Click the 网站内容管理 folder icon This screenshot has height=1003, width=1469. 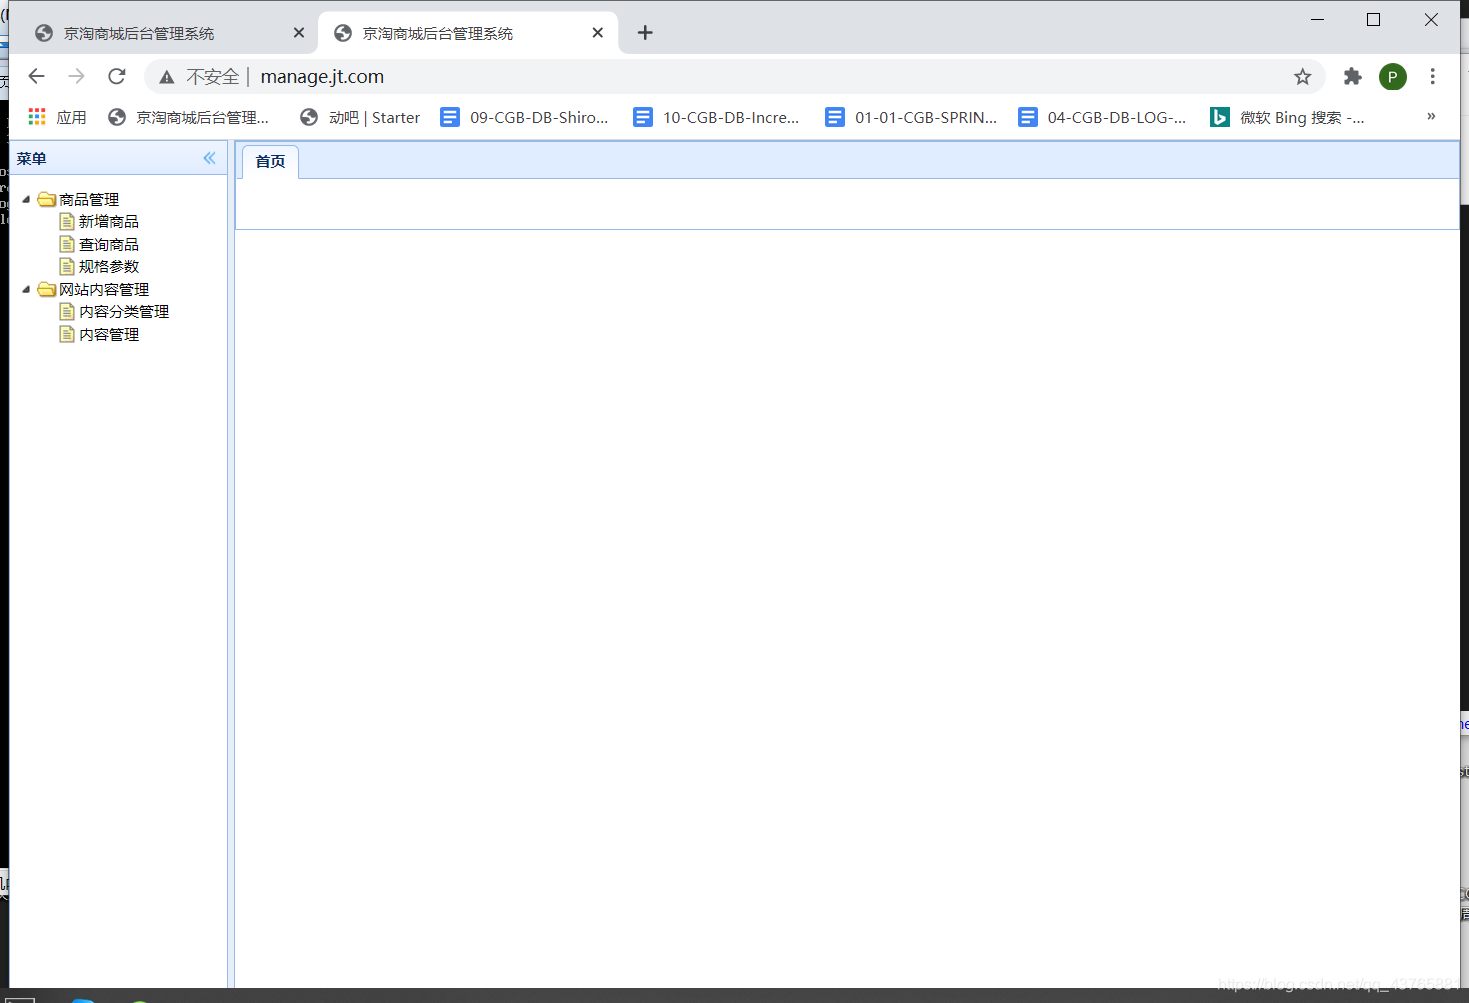pyautogui.click(x=46, y=289)
